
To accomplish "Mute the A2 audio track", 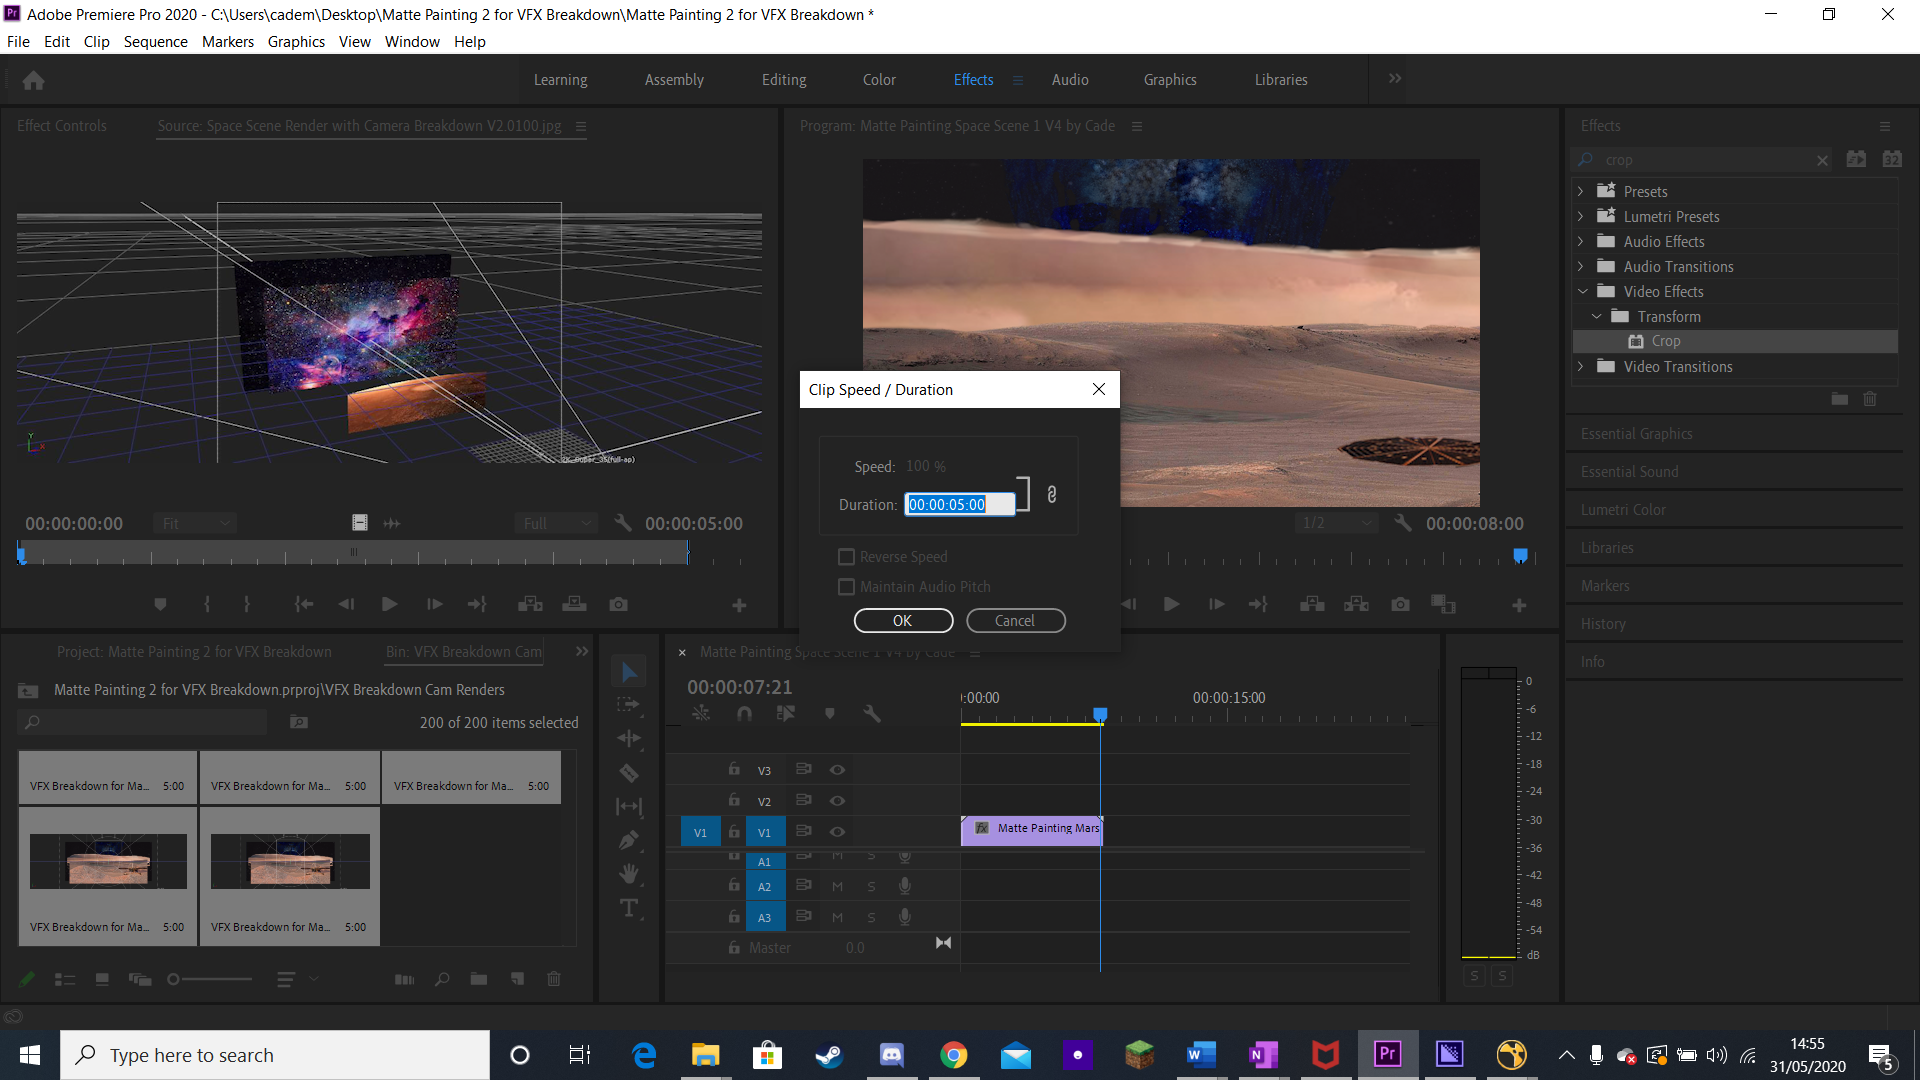I will (838, 887).
